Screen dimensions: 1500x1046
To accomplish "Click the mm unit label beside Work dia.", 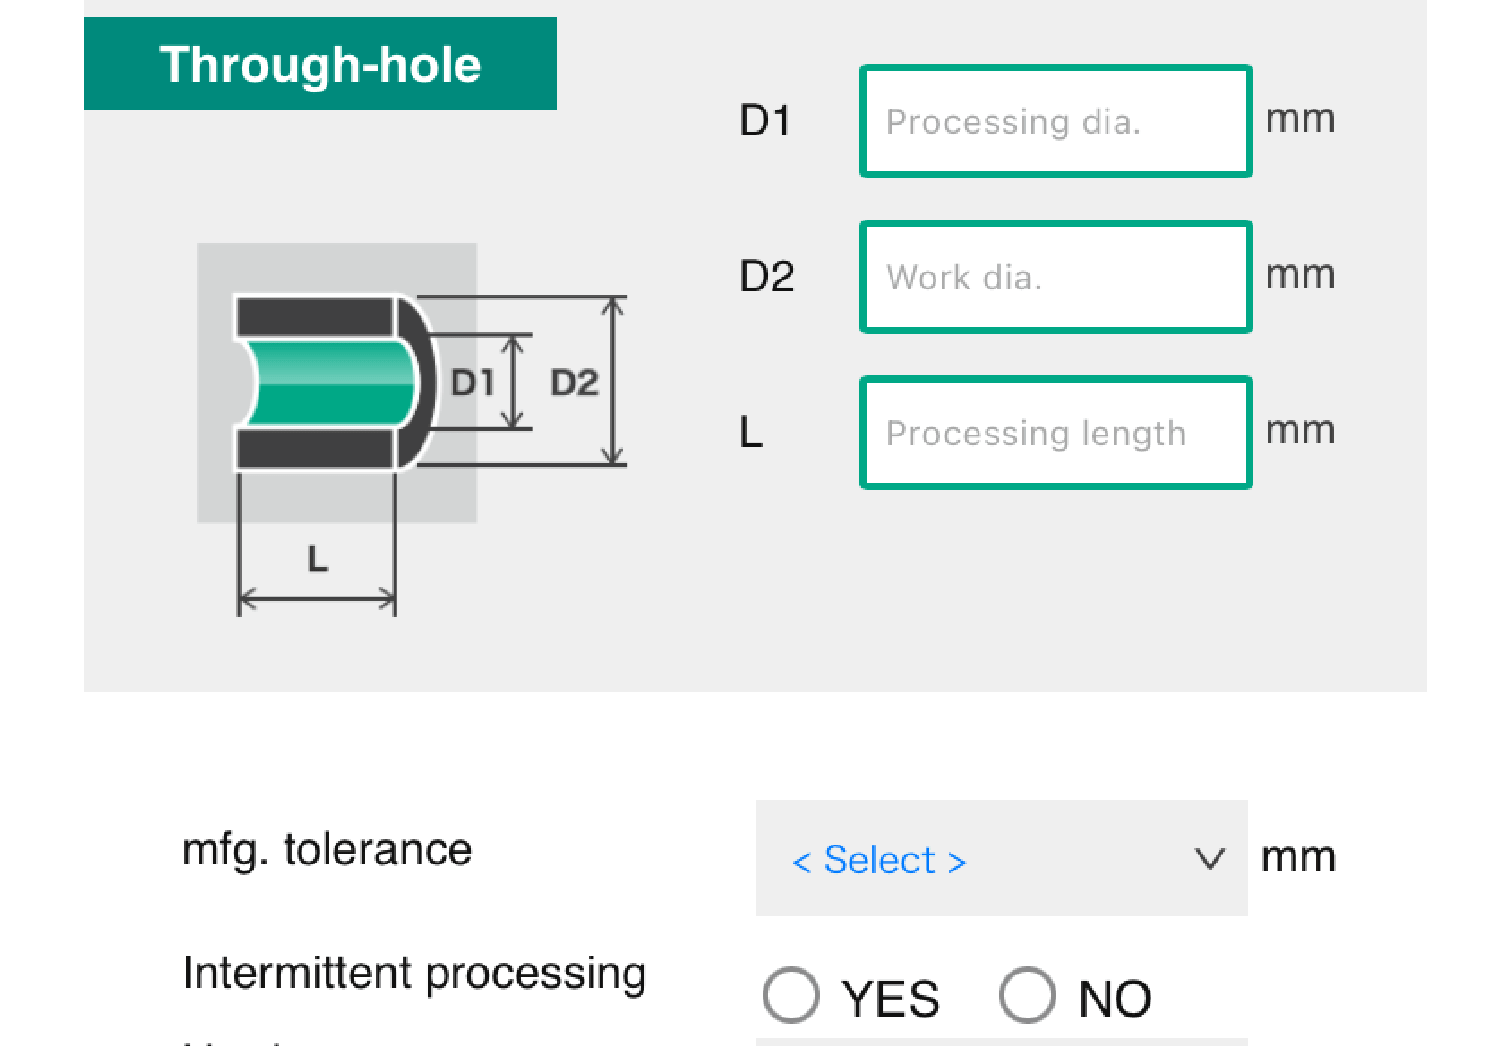I will [x=1300, y=273].
